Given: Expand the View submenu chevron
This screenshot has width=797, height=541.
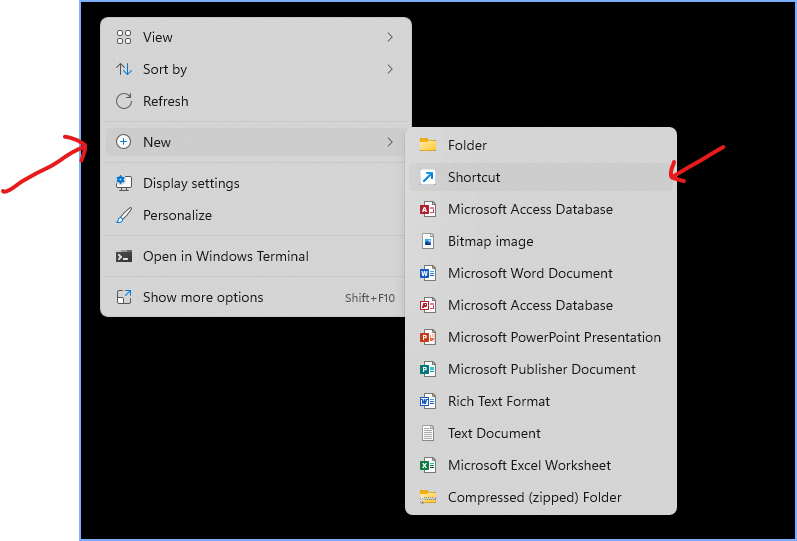Looking at the screenshot, I should click(390, 37).
